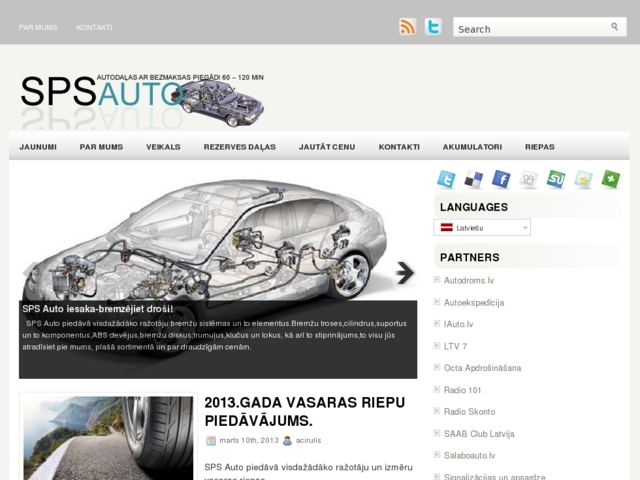
Task: Click Kontakti in top bar
Action: tap(94, 27)
